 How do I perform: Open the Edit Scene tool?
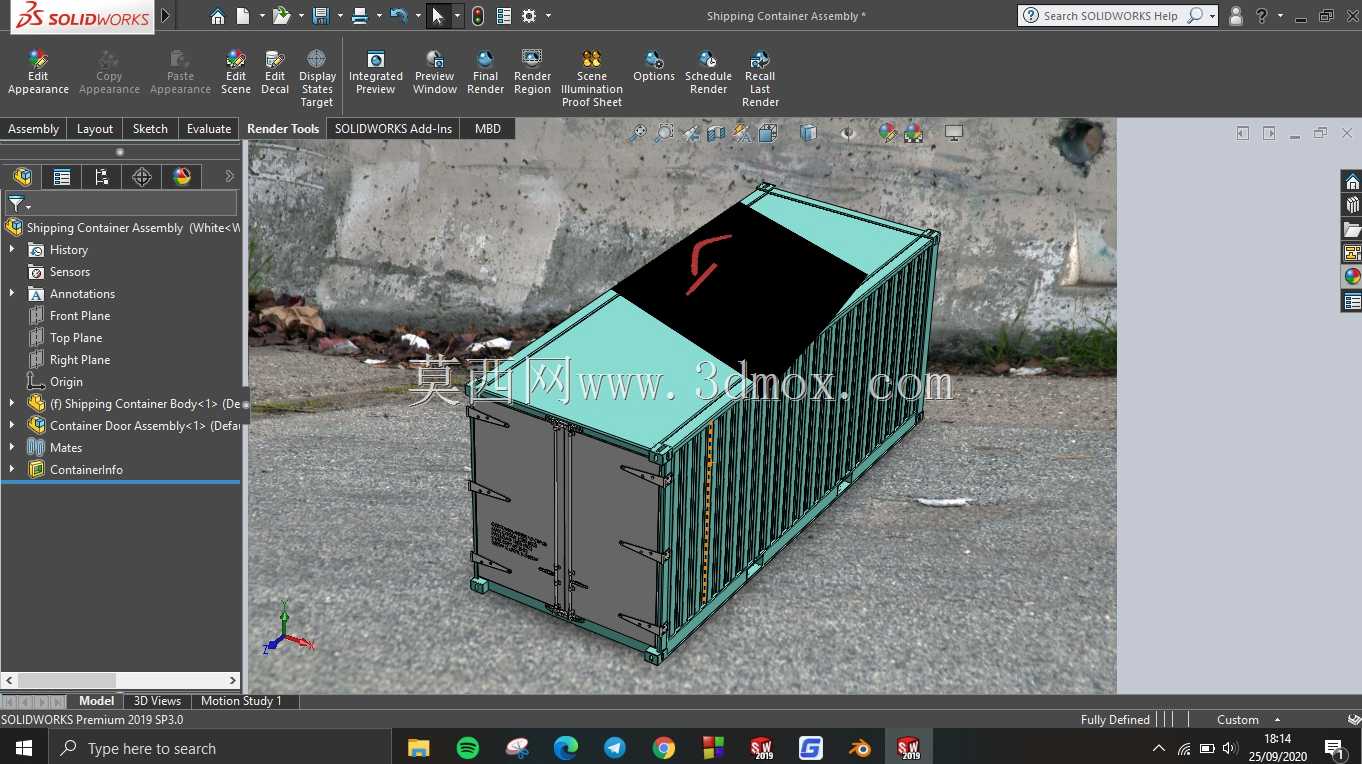click(236, 73)
